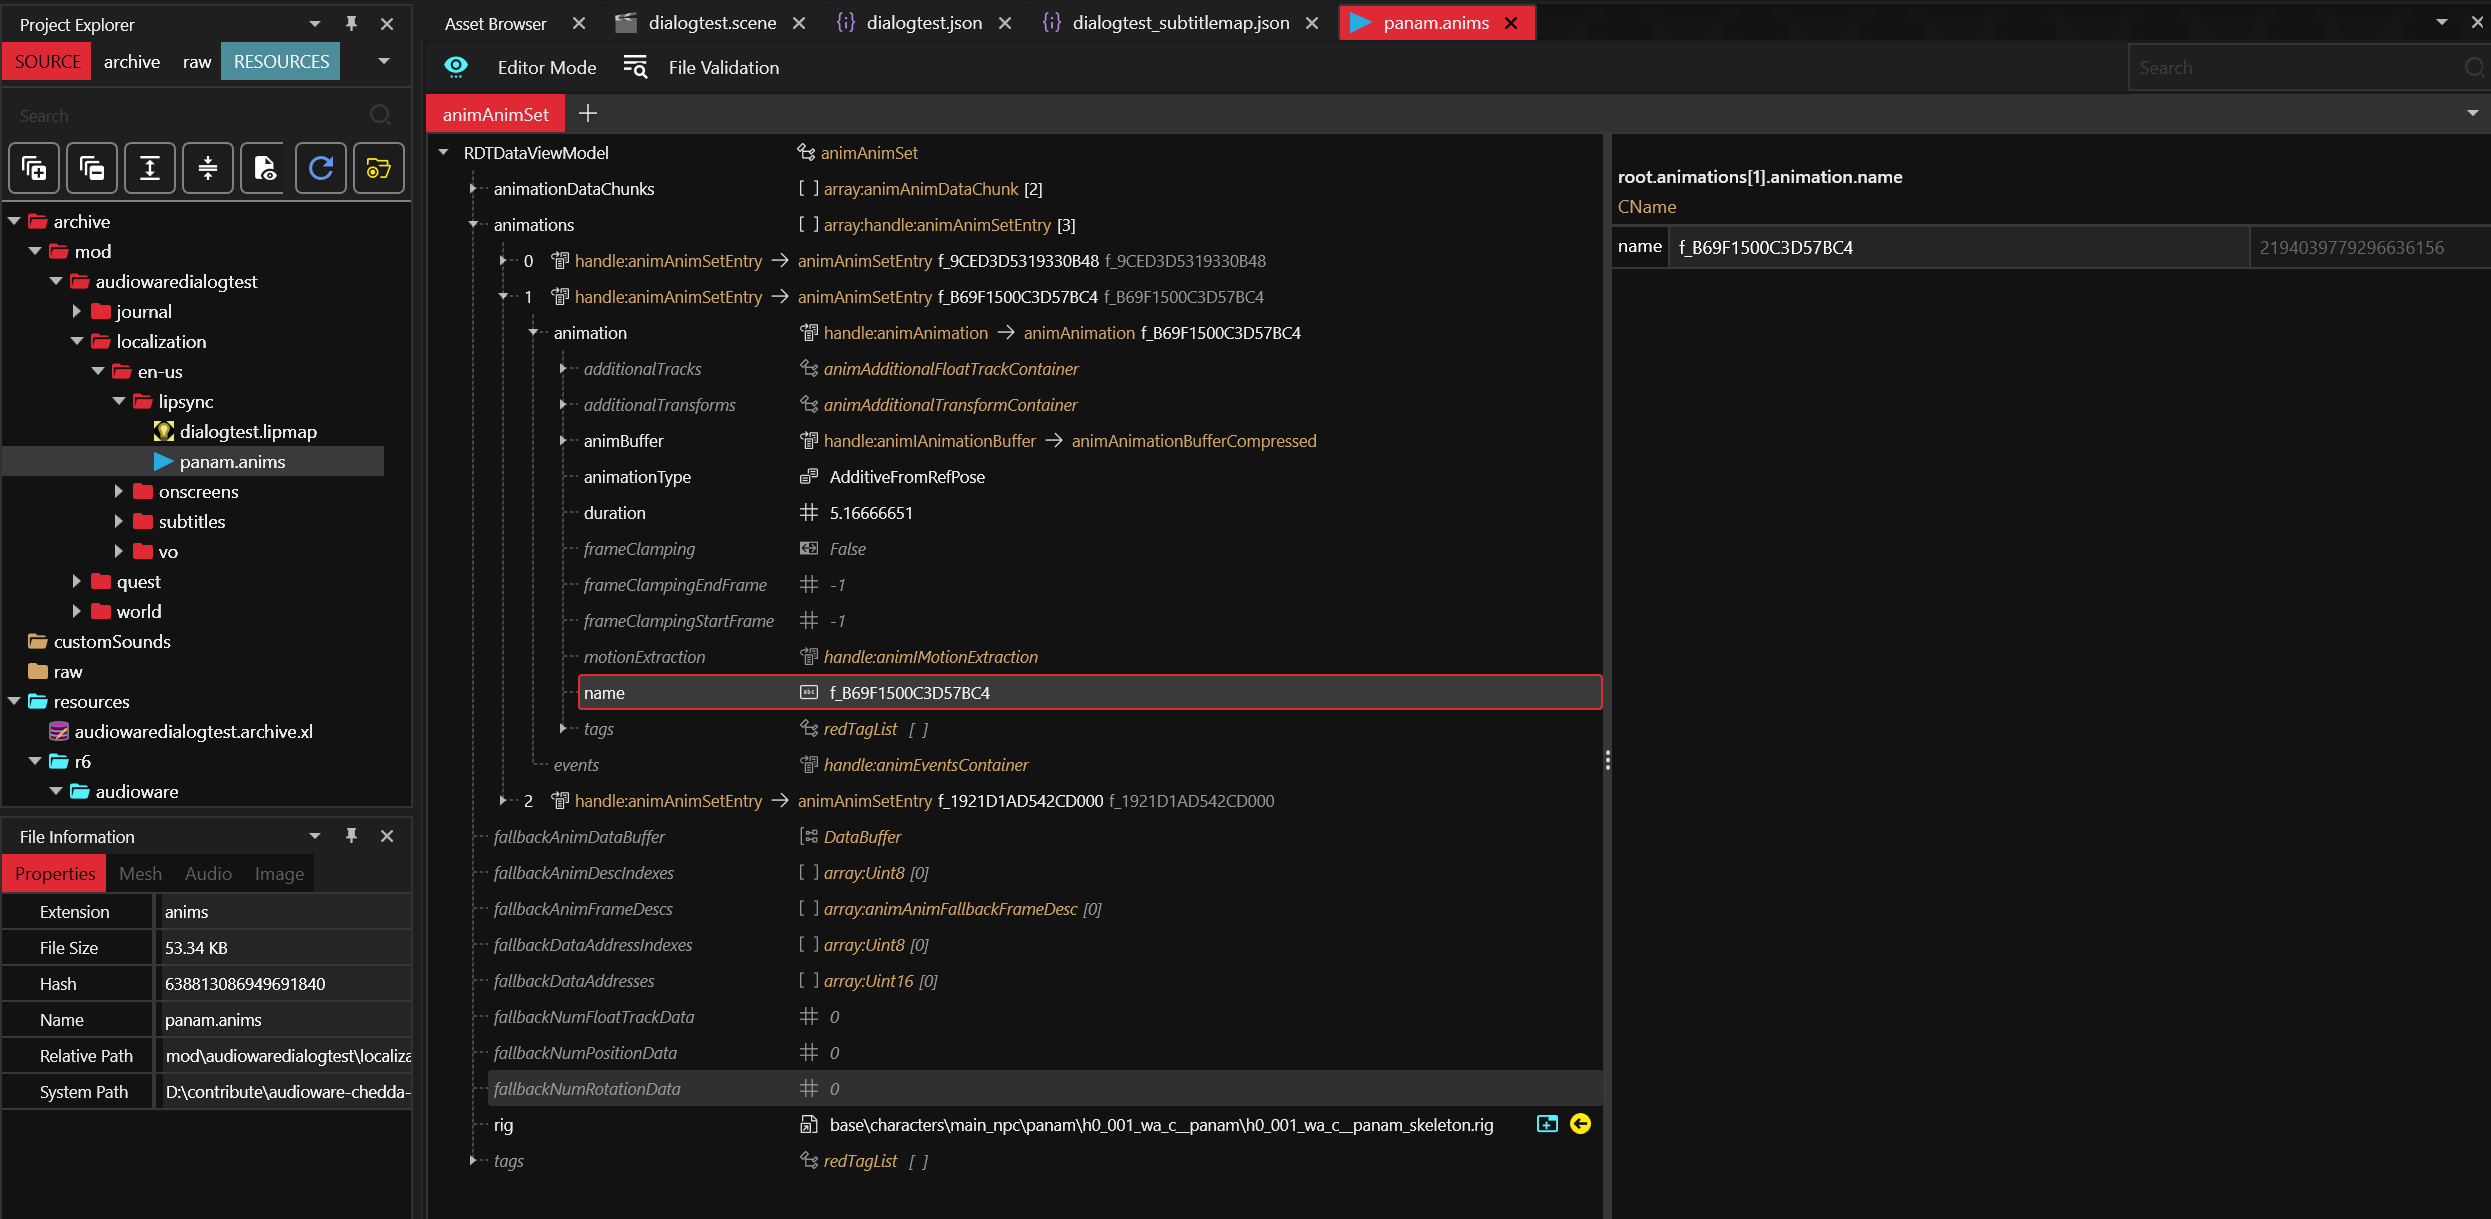The width and height of the screenshot is (2491, 1219).
Task: Click the expand vertically arrows icon
Action: click(150, 168)
